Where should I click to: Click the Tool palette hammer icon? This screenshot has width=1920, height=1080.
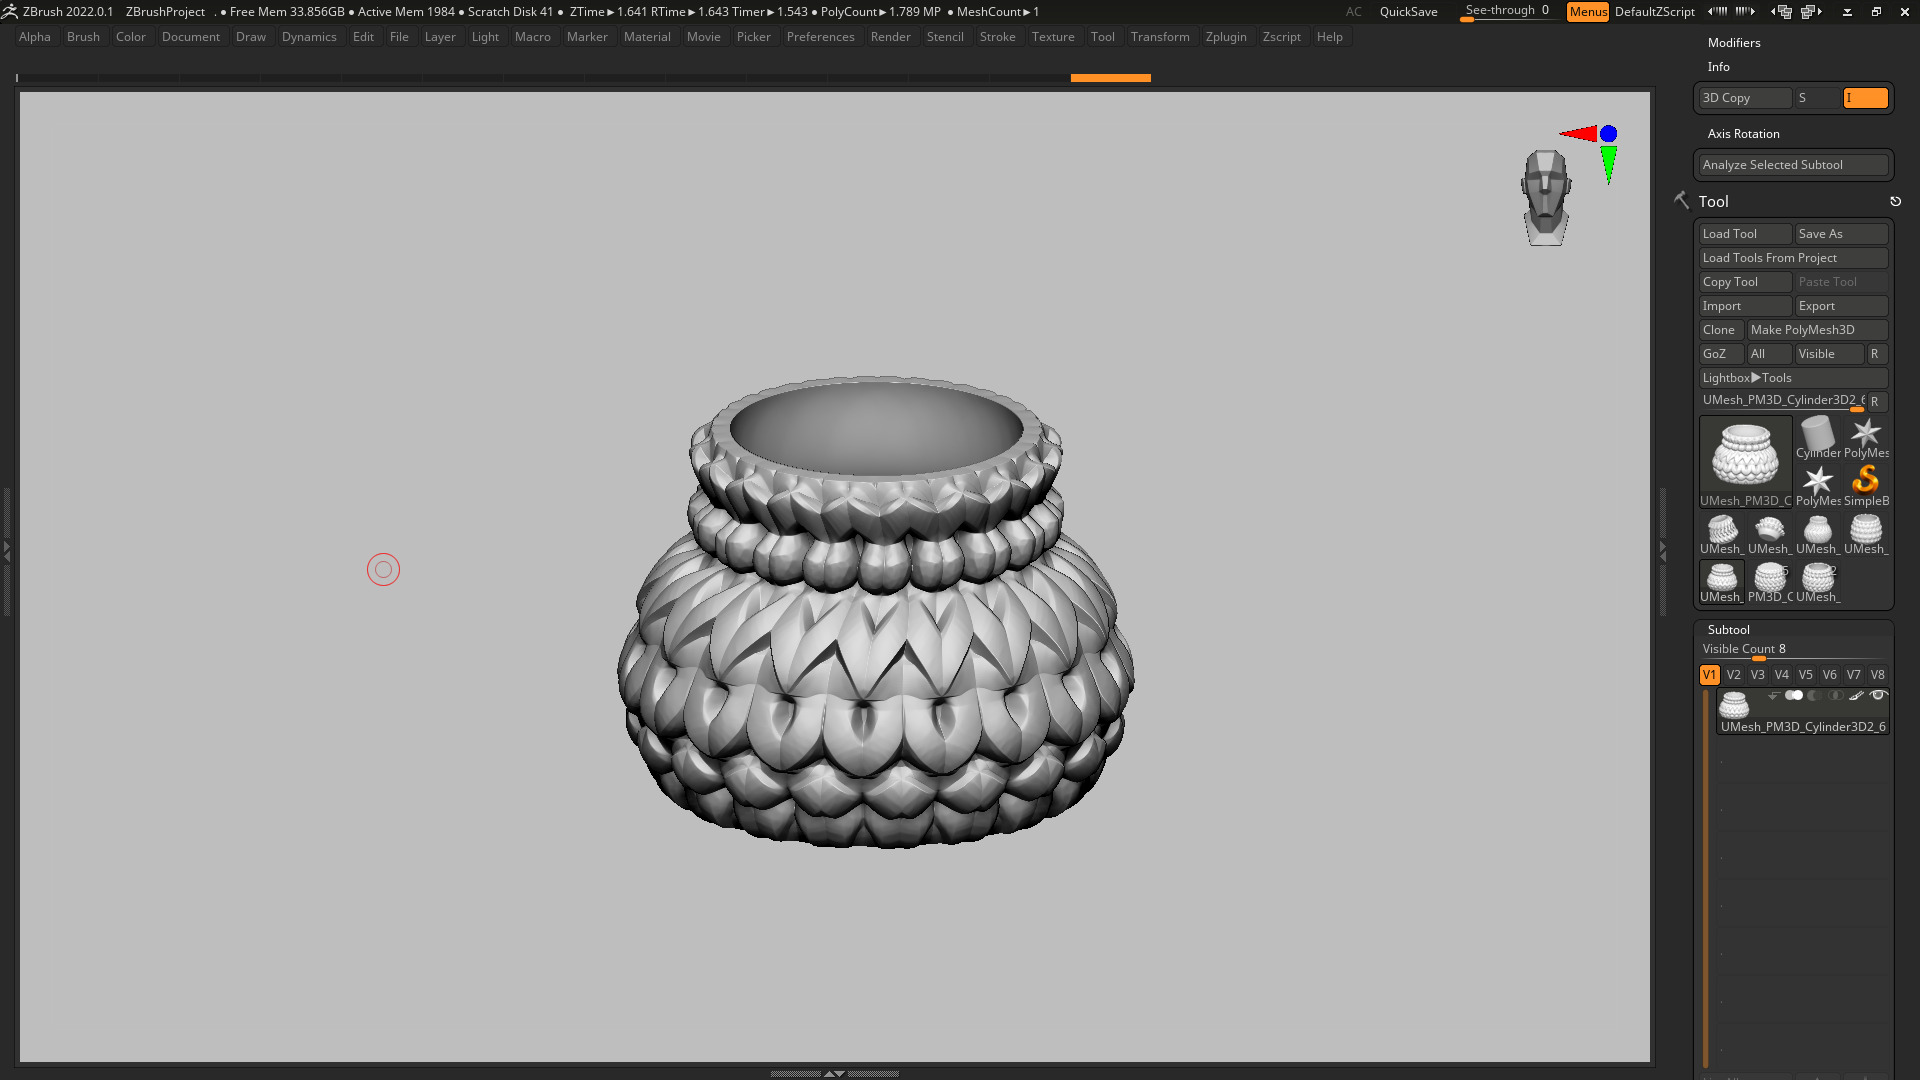(x=1682, y=201)
